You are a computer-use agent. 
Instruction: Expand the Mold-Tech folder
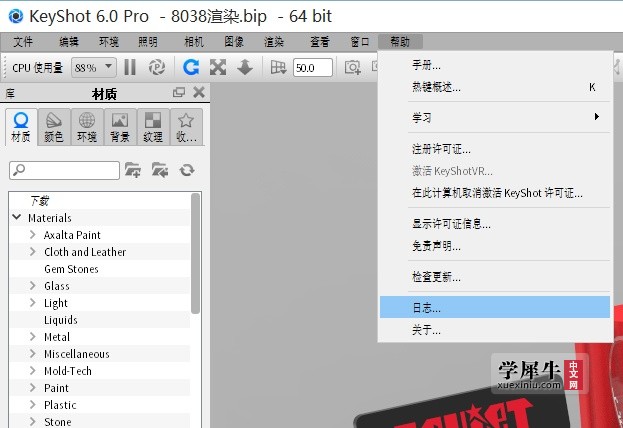33,370
